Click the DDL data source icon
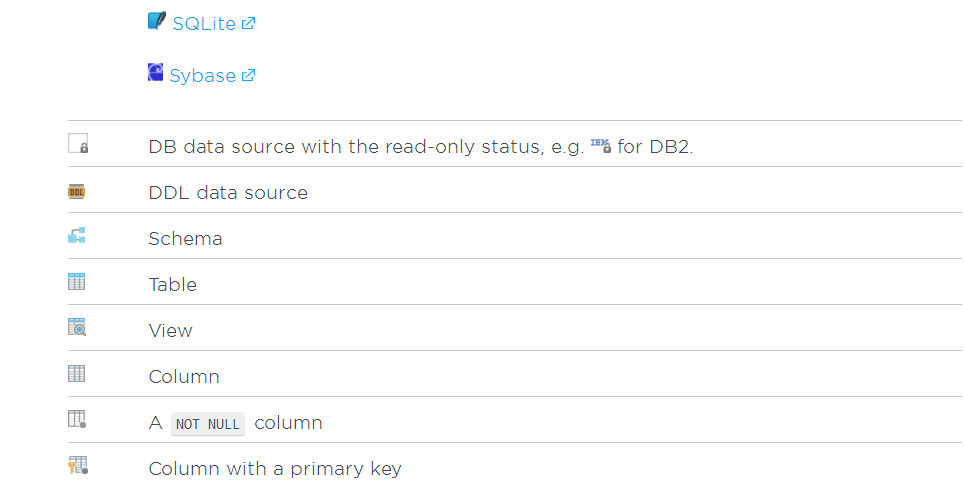The width and height of the screenshot is (964, 483). [x=77, y=191]
